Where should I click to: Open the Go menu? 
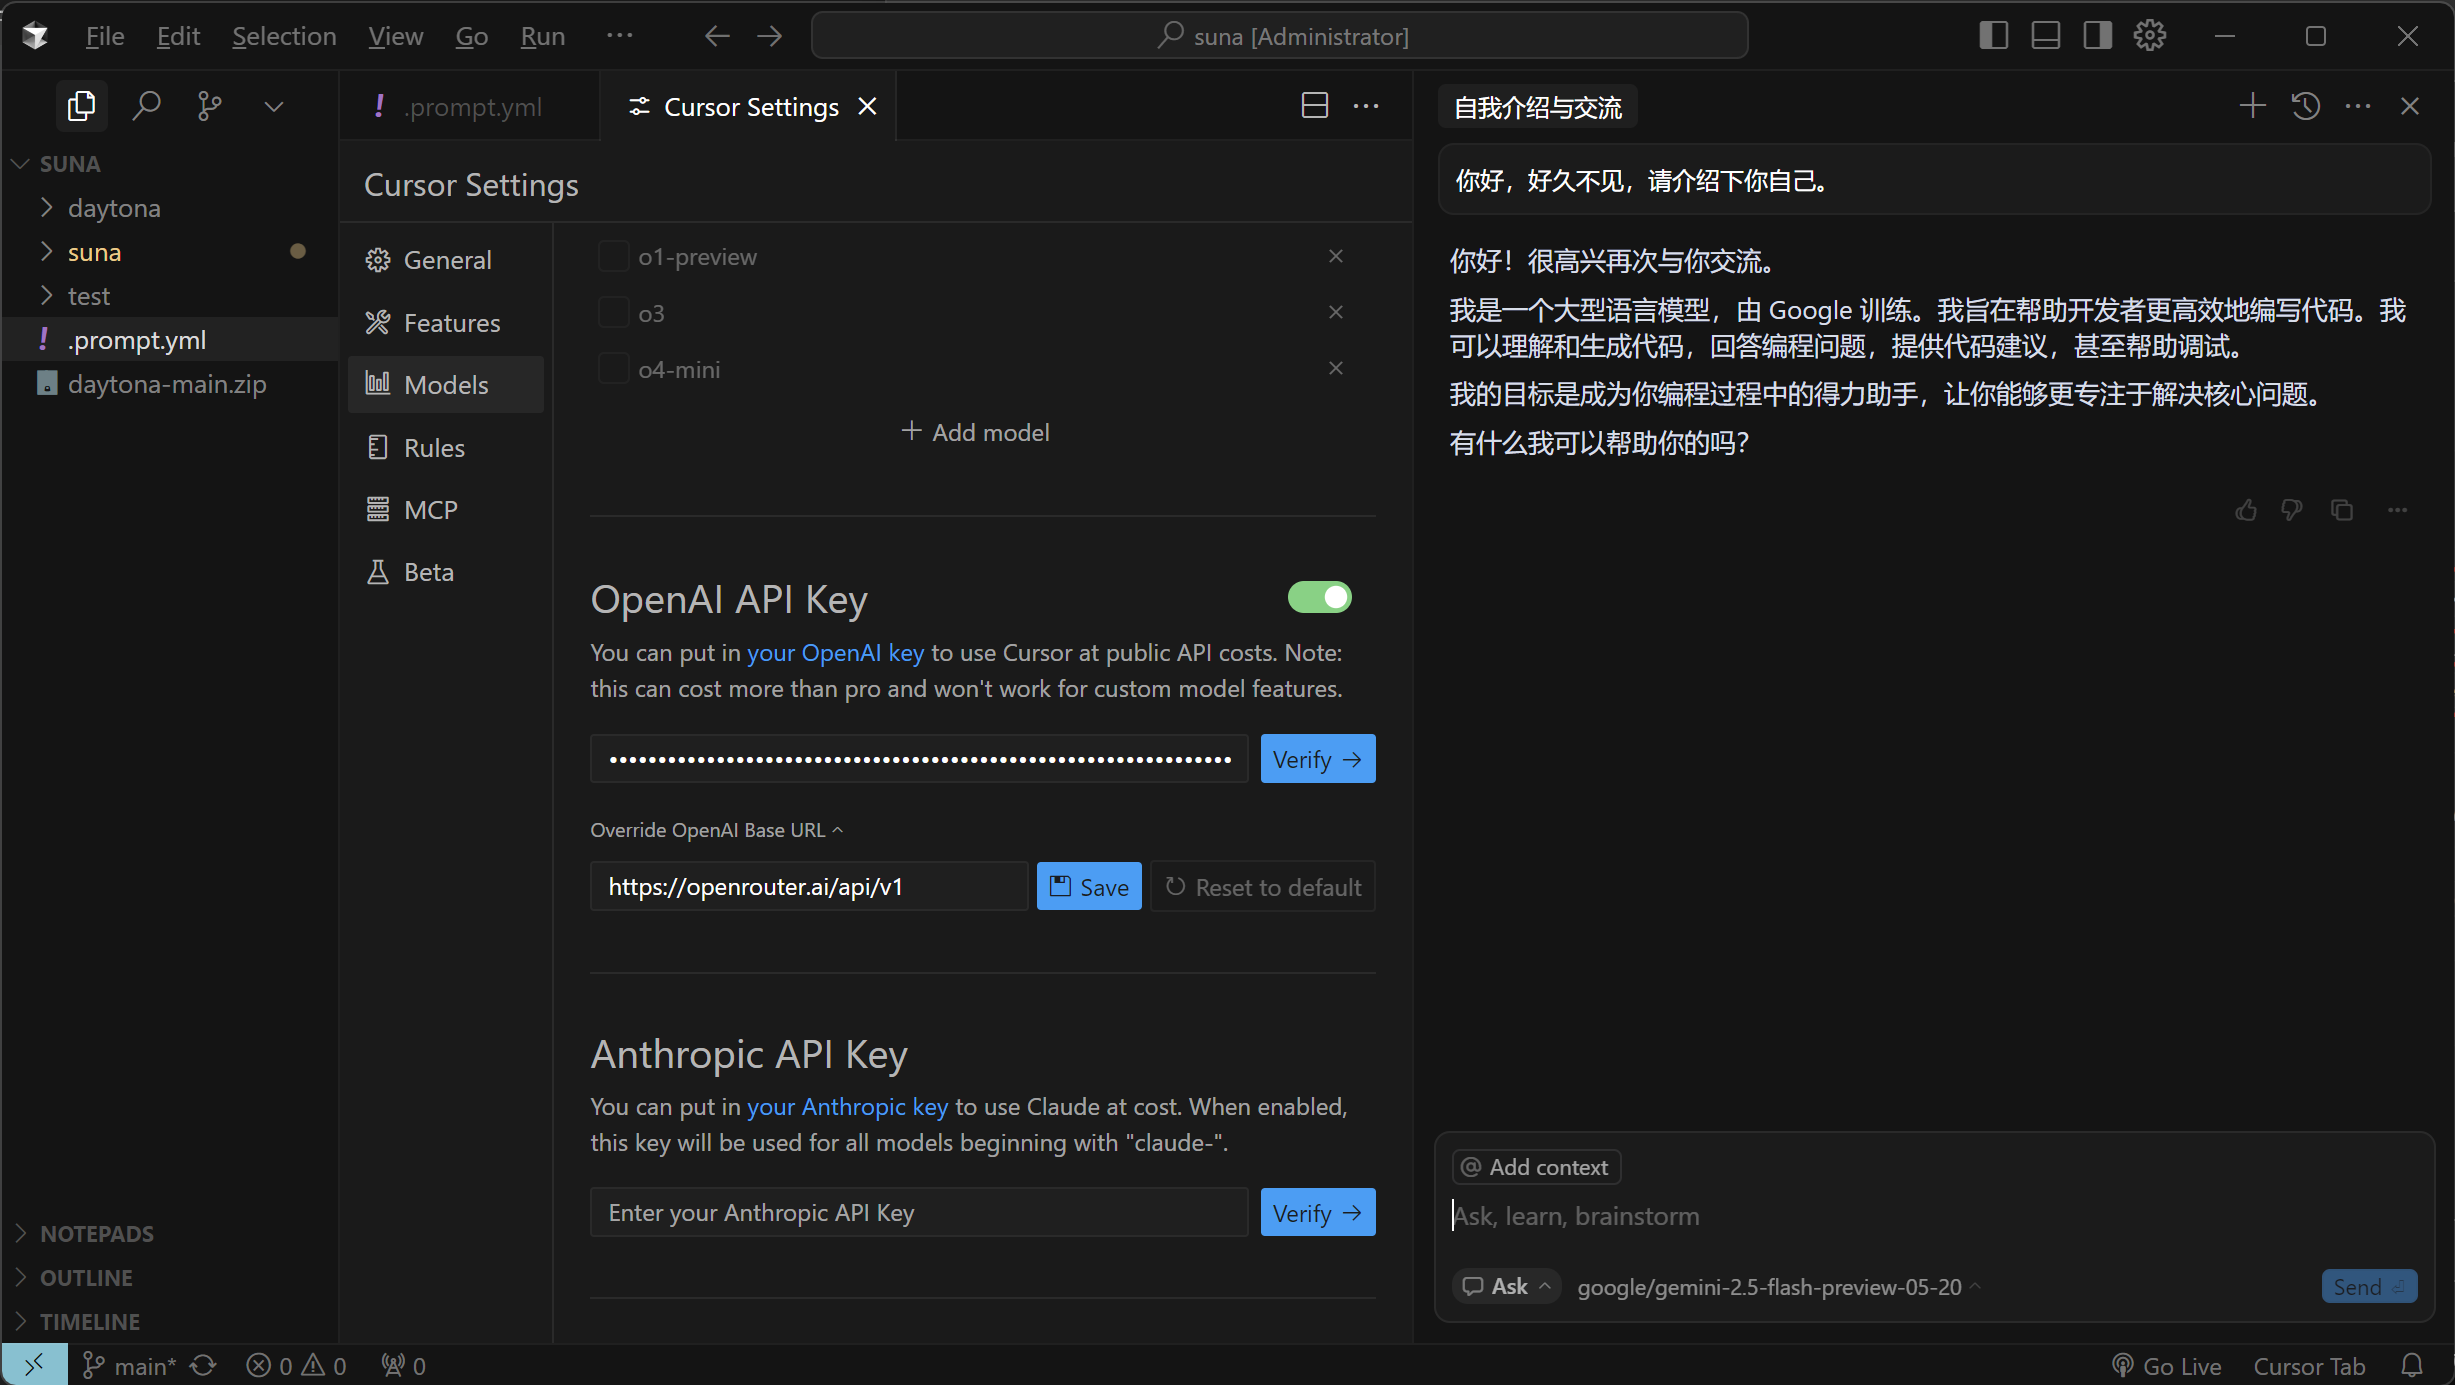point(471,36)
